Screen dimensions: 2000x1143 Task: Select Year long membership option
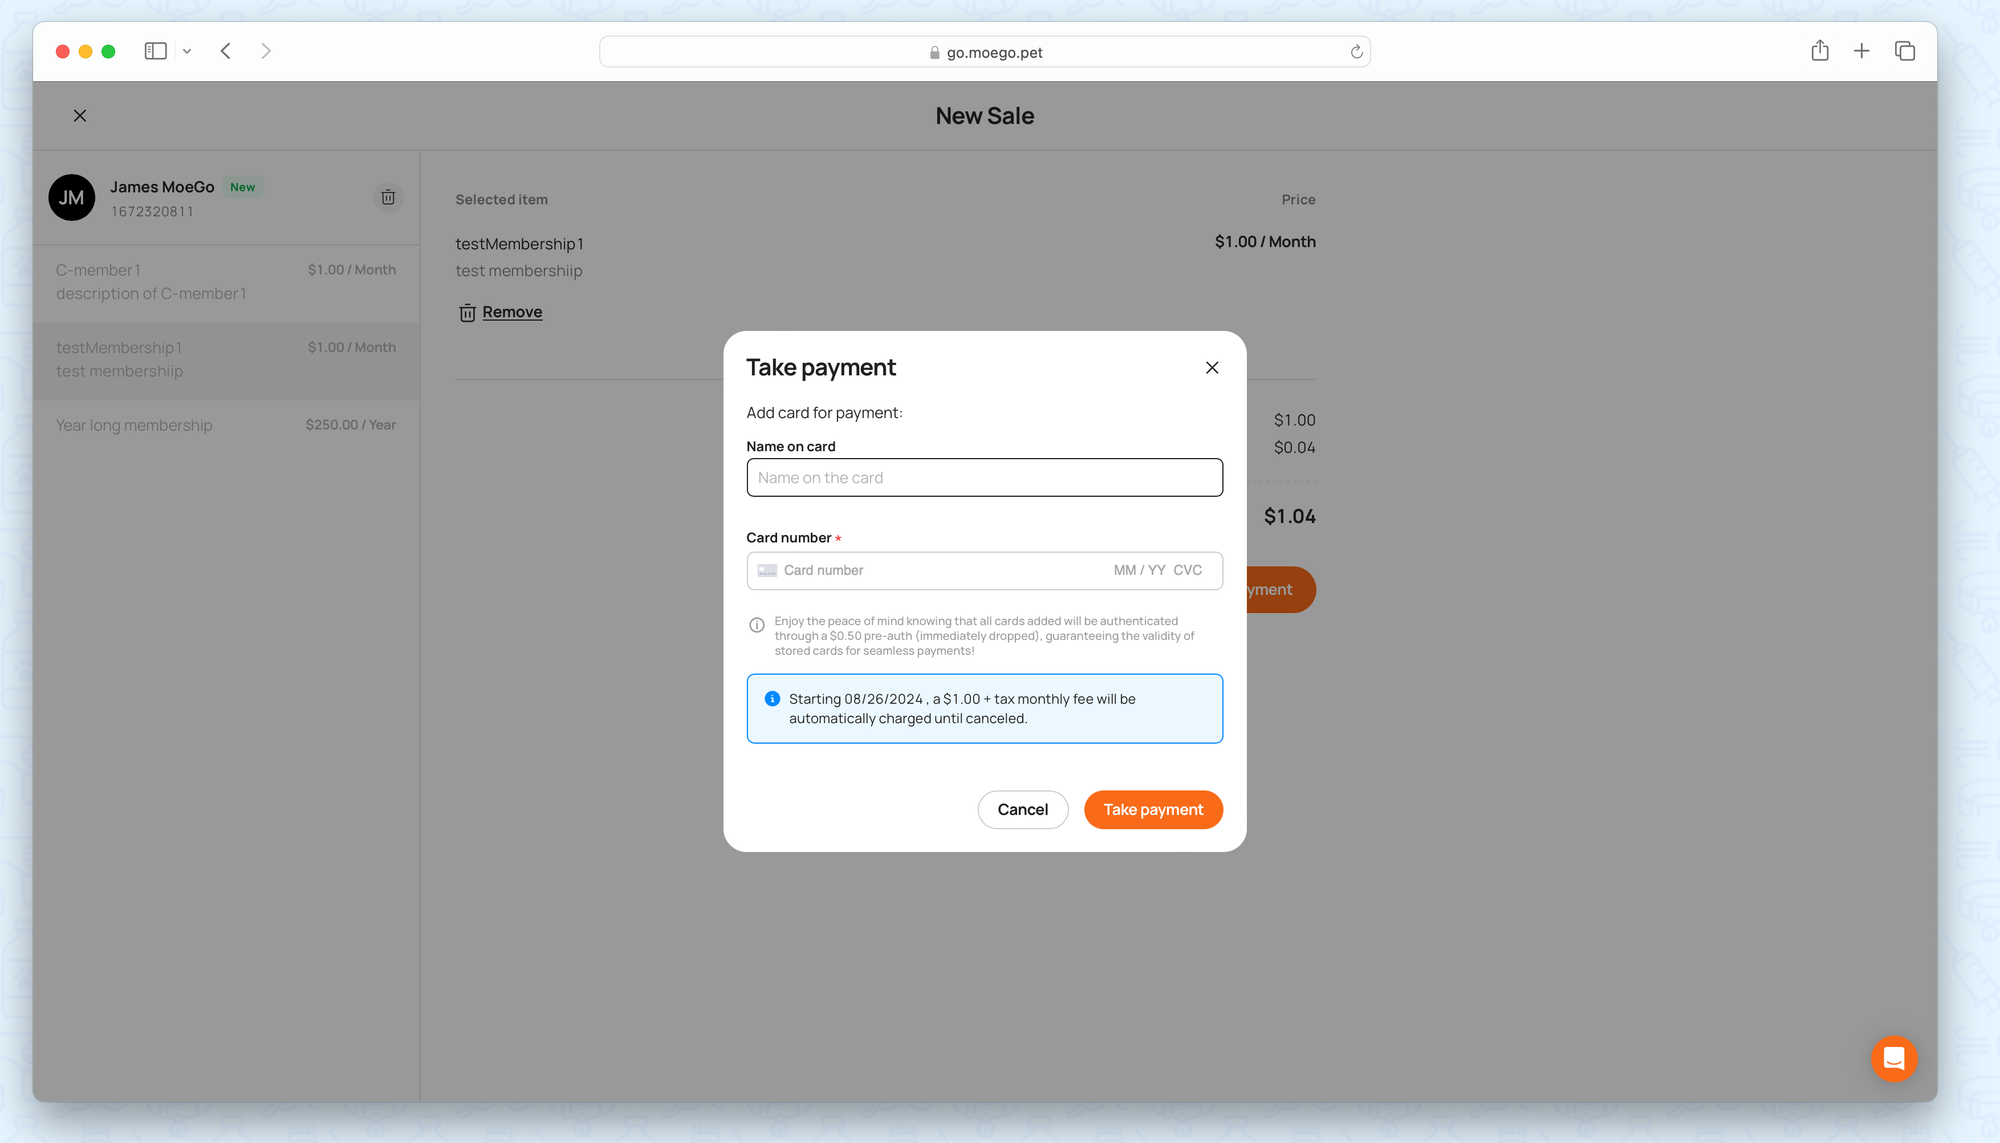pos(226,425)
